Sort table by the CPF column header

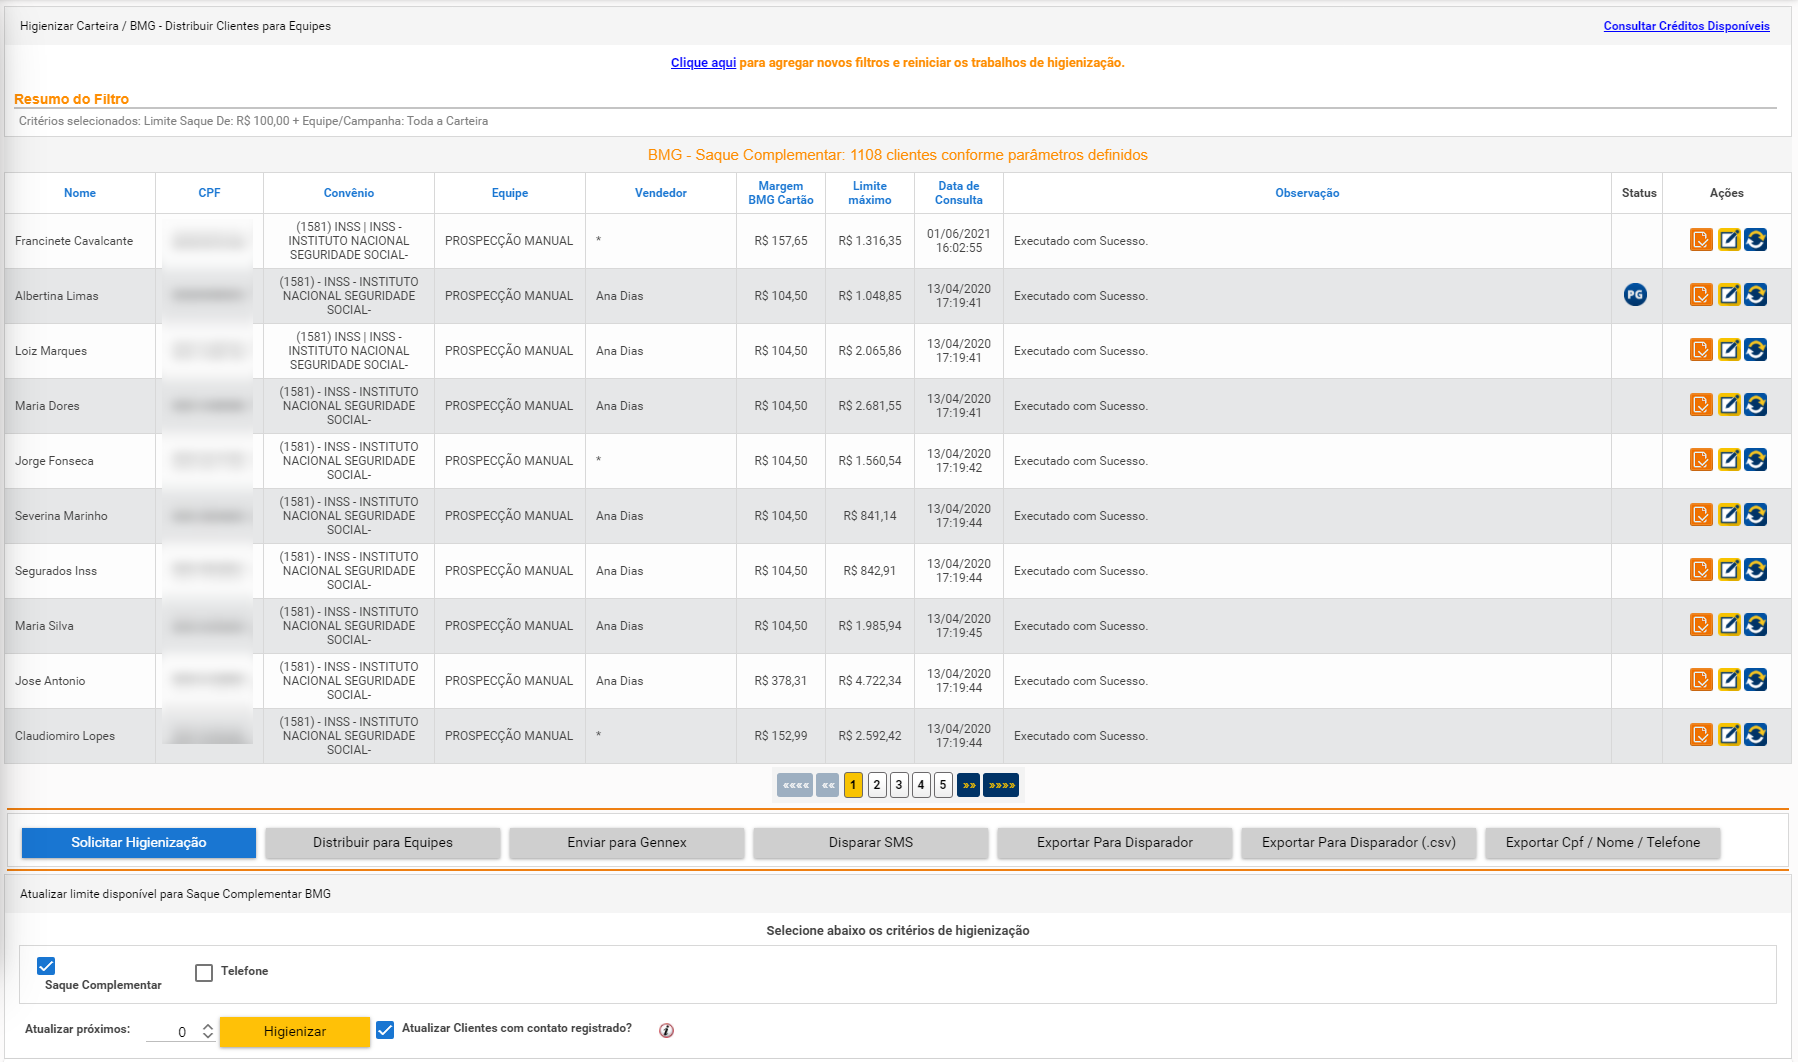[209, 193]
